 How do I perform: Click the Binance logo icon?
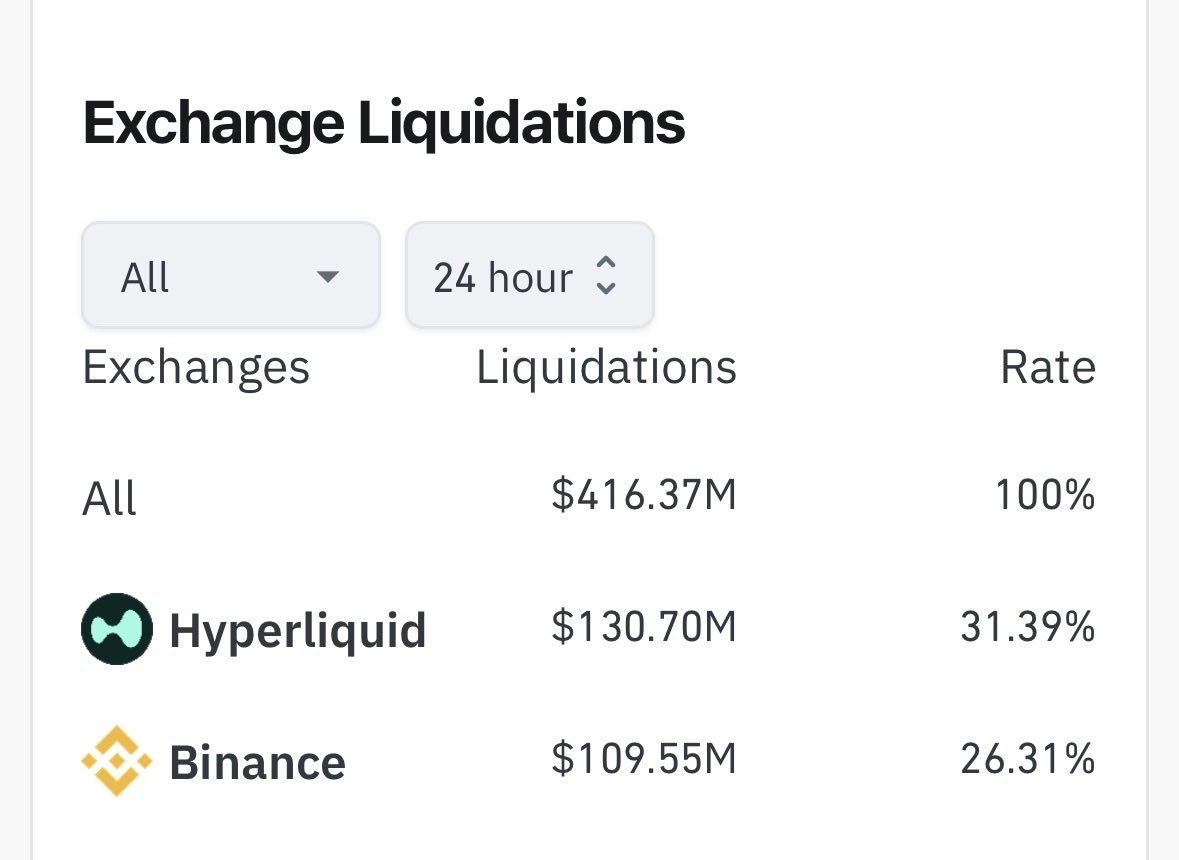[117, 761]
